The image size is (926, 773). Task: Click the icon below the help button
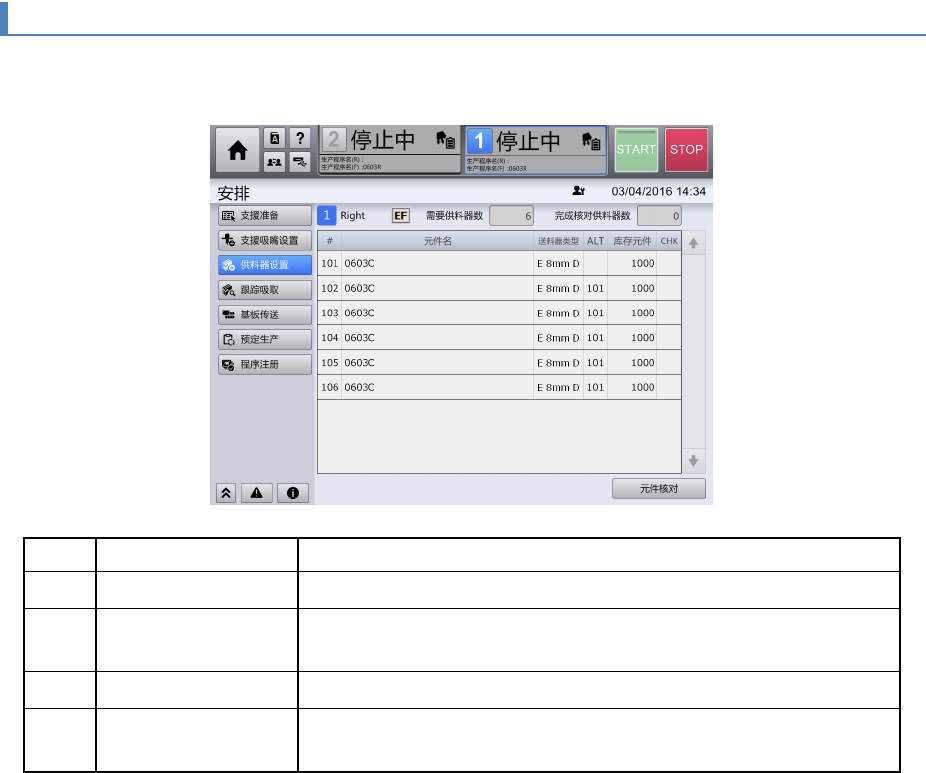pyautogui.click(x=300, y=162)
